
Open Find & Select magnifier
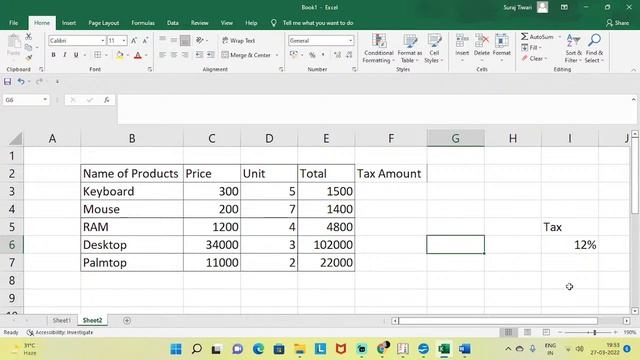594,48
